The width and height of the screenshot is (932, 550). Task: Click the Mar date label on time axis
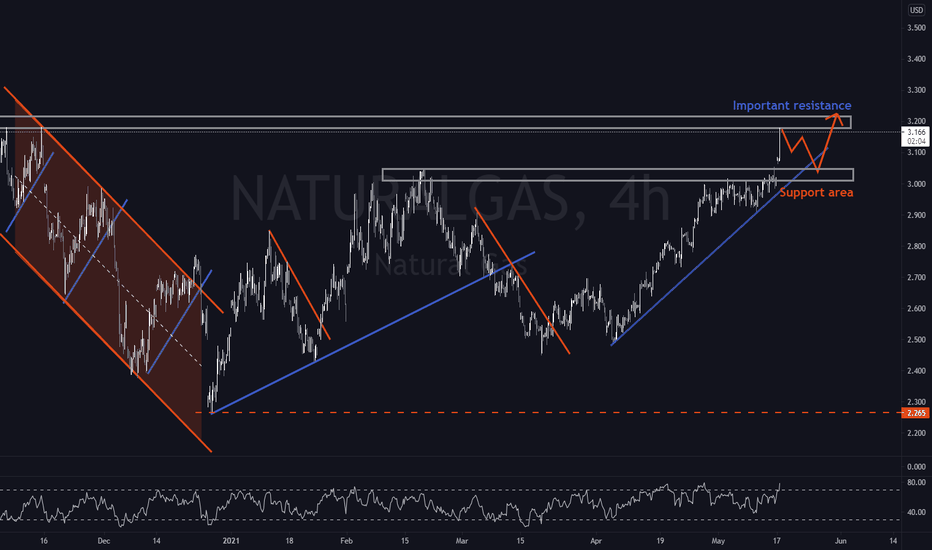coord(462,541)
